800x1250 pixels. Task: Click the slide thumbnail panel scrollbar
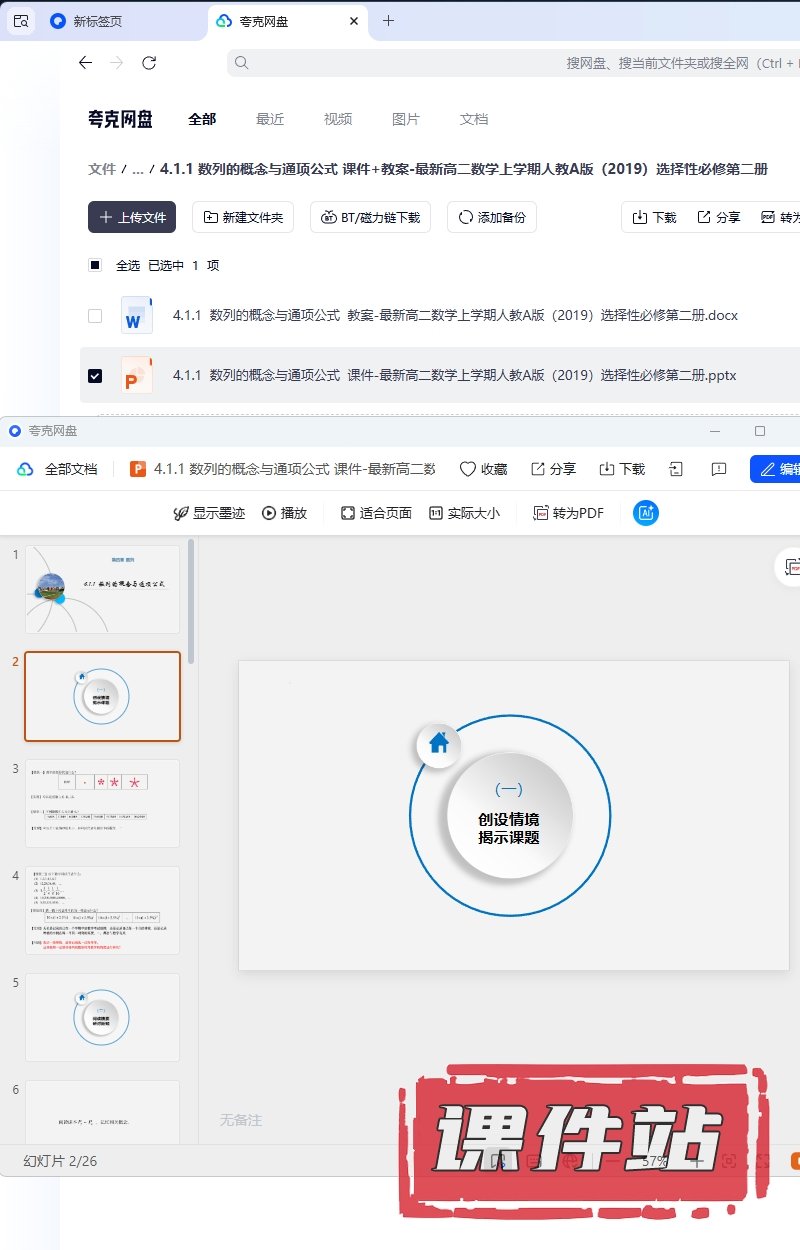click(x=191, y=600)
